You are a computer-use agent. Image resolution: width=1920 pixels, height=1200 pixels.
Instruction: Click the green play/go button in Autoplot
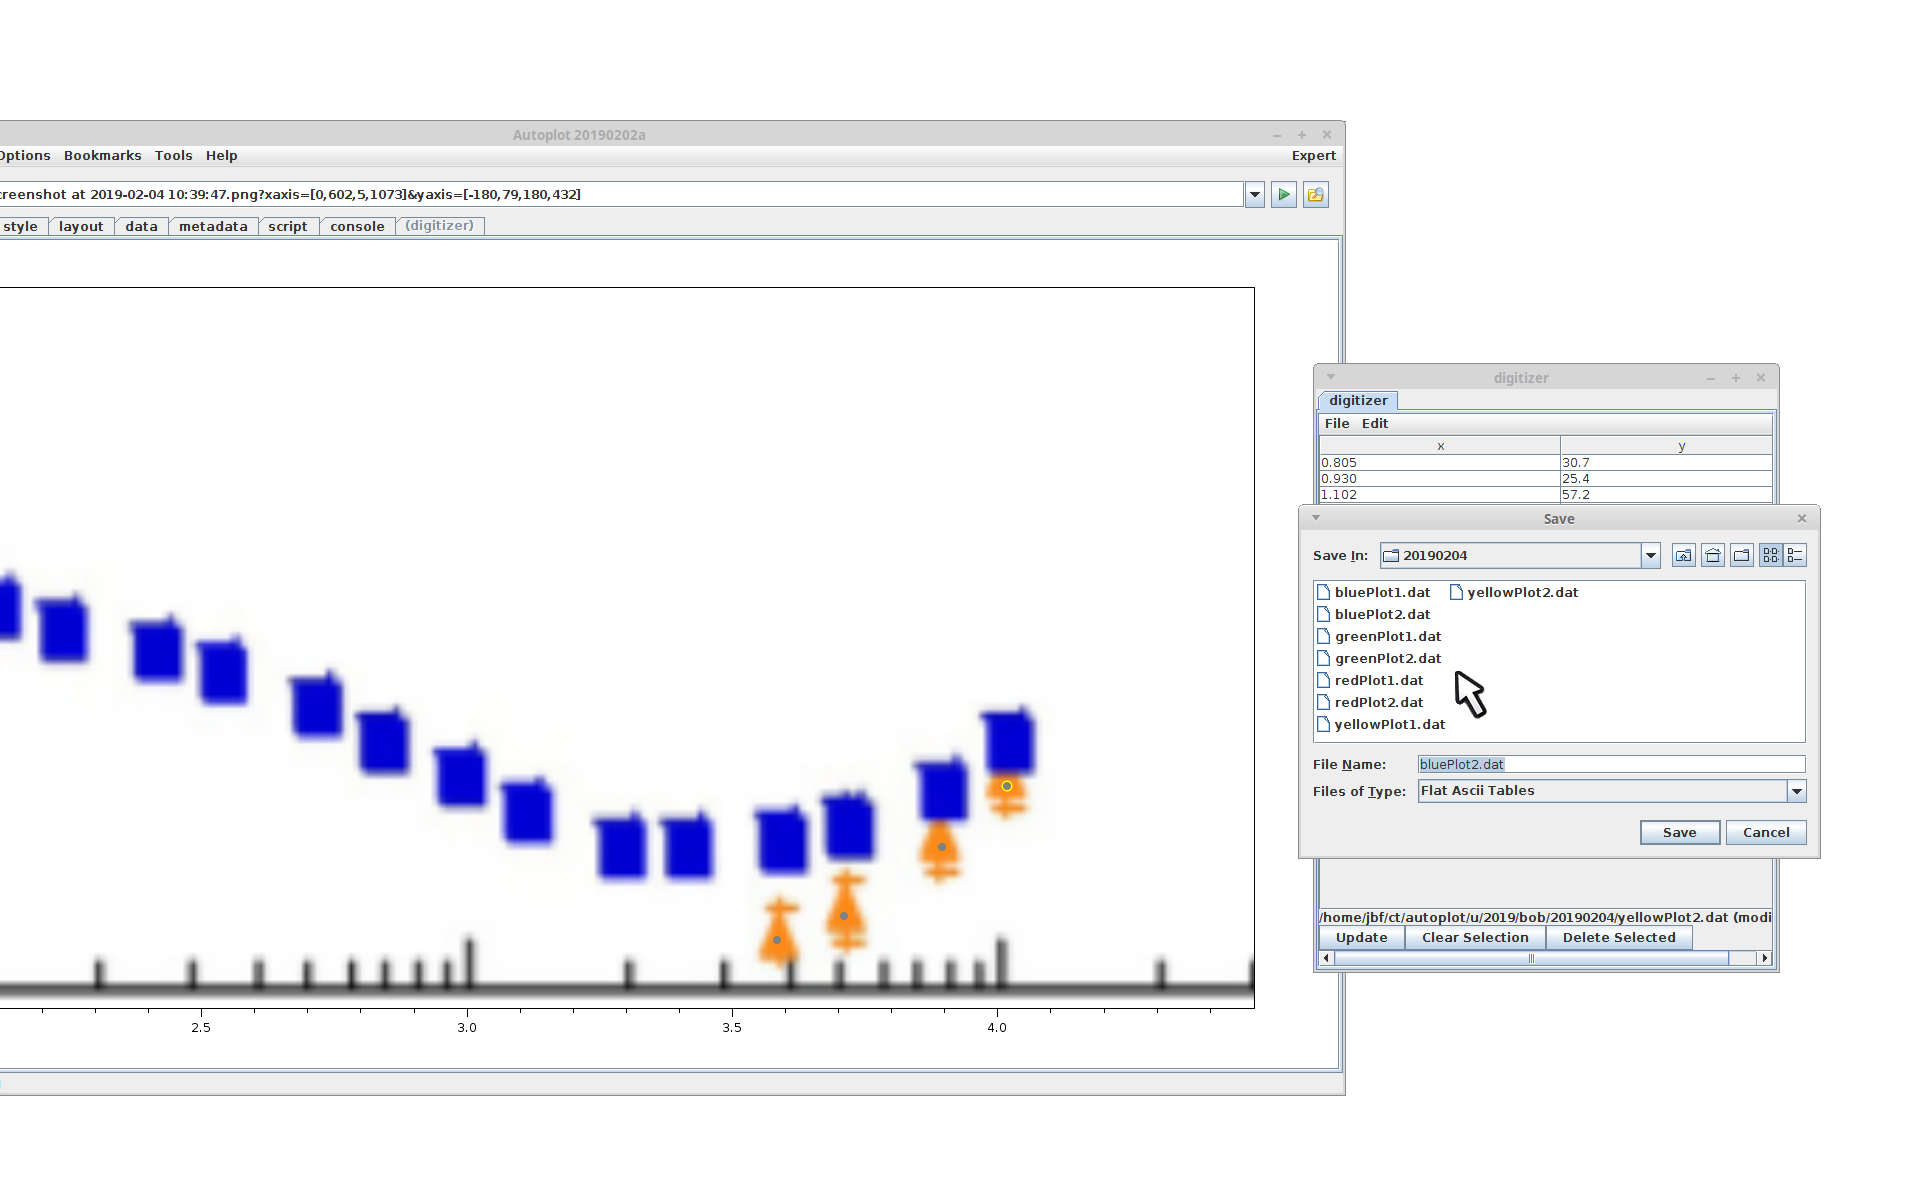coord(1284,195)
